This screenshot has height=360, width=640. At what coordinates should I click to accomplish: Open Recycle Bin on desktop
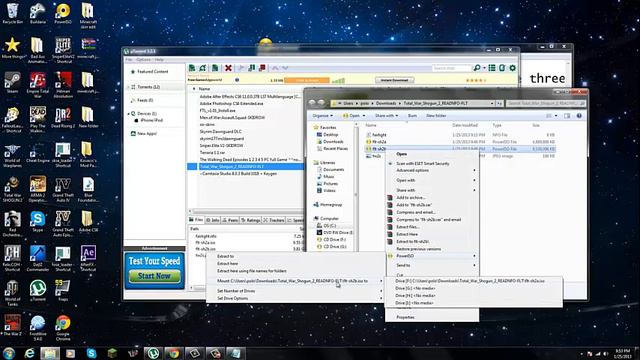(x=12, y=13)
